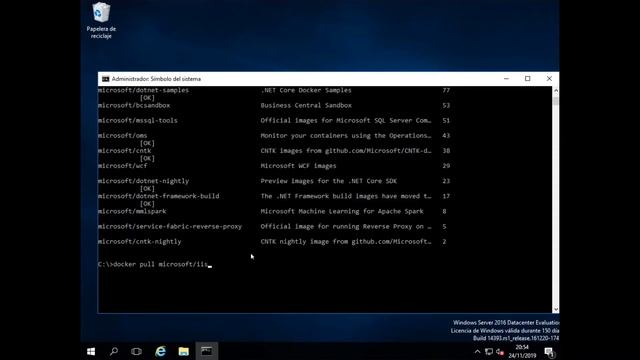640x360 pixels.
Task: Click the microsoft/dotnet-nightly text
Action: pyautogui.click(x=143, y=181)
